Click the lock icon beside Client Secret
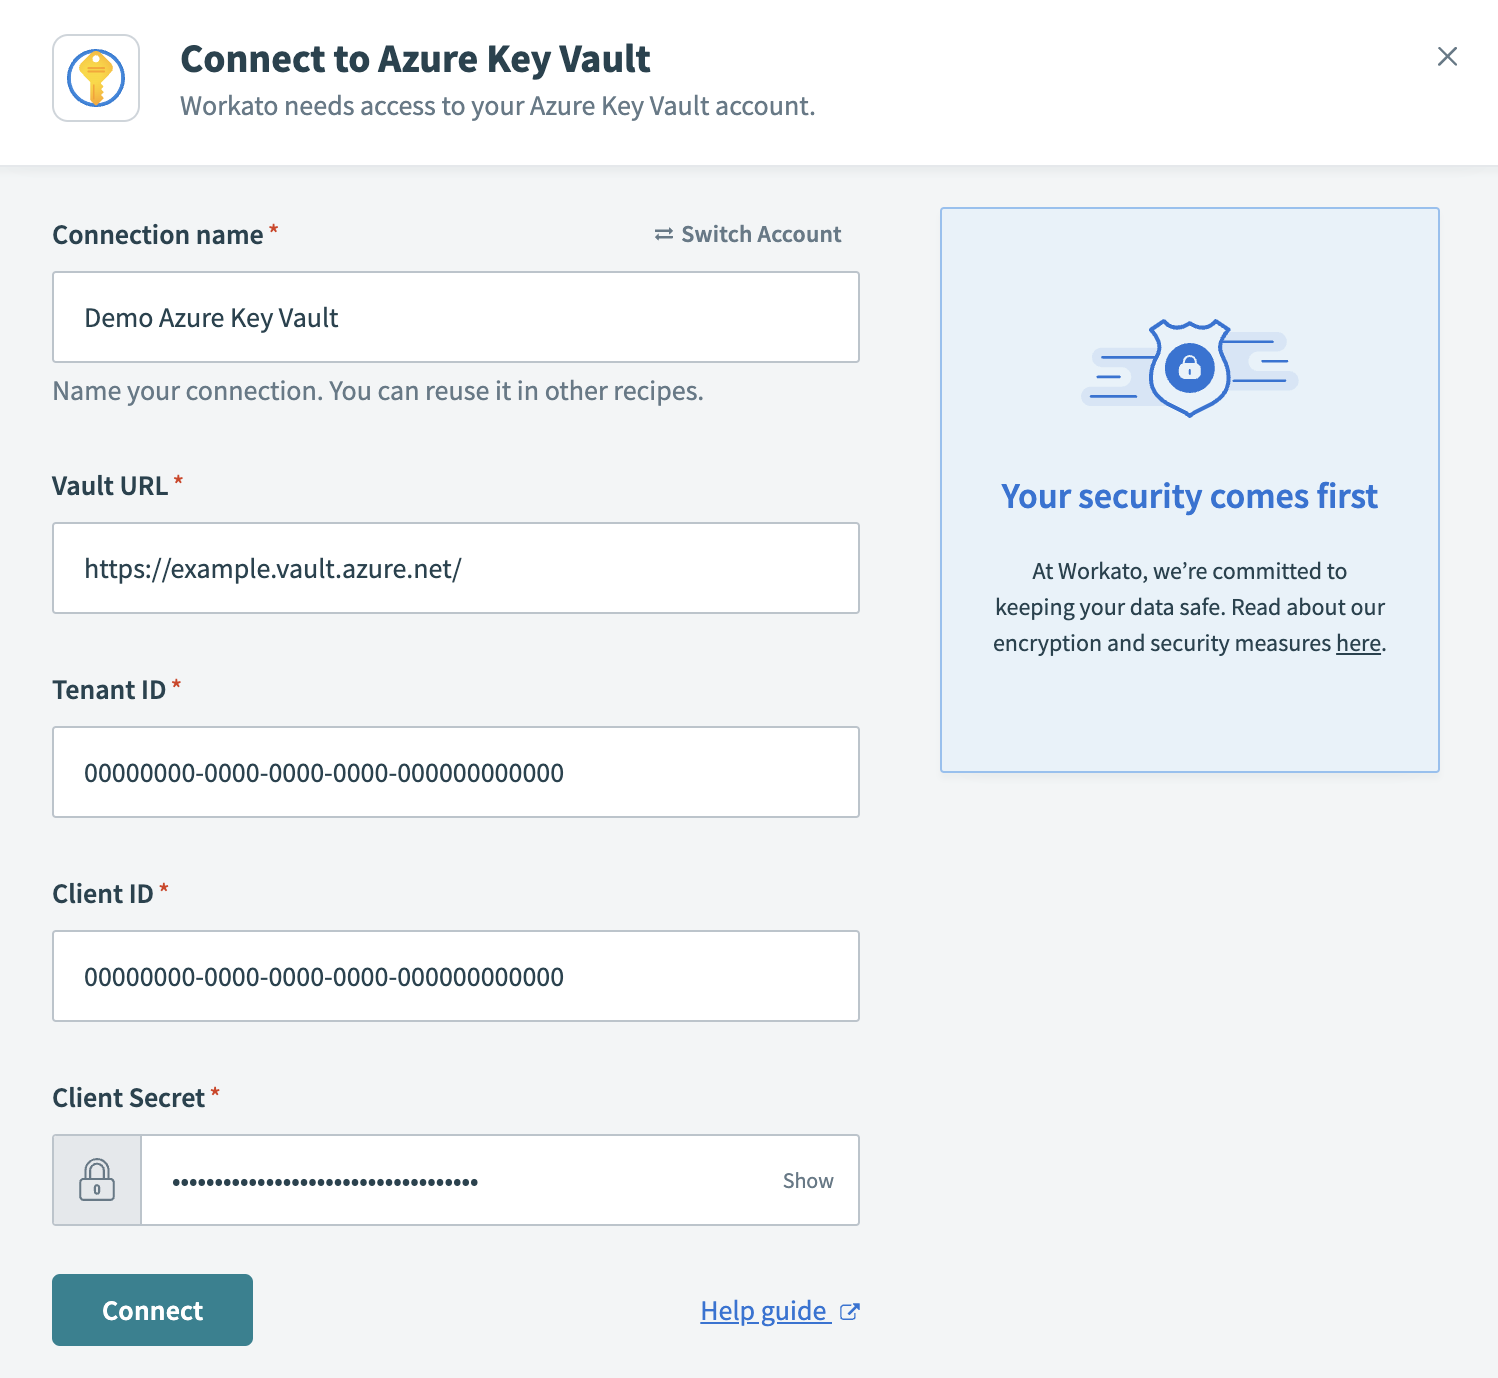The height and width of the screenshot is (1378, 1498). pos(95,1180)
